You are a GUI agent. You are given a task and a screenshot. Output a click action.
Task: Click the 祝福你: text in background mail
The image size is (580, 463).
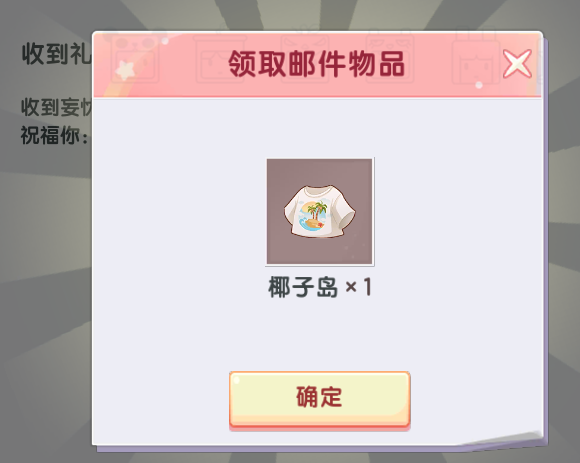tap(54, 135)
